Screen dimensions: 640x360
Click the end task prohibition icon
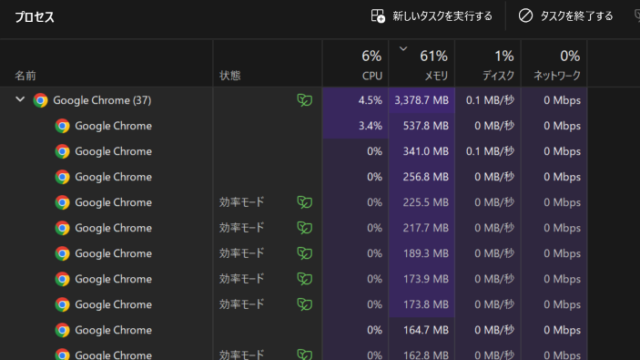coord(526,16)
